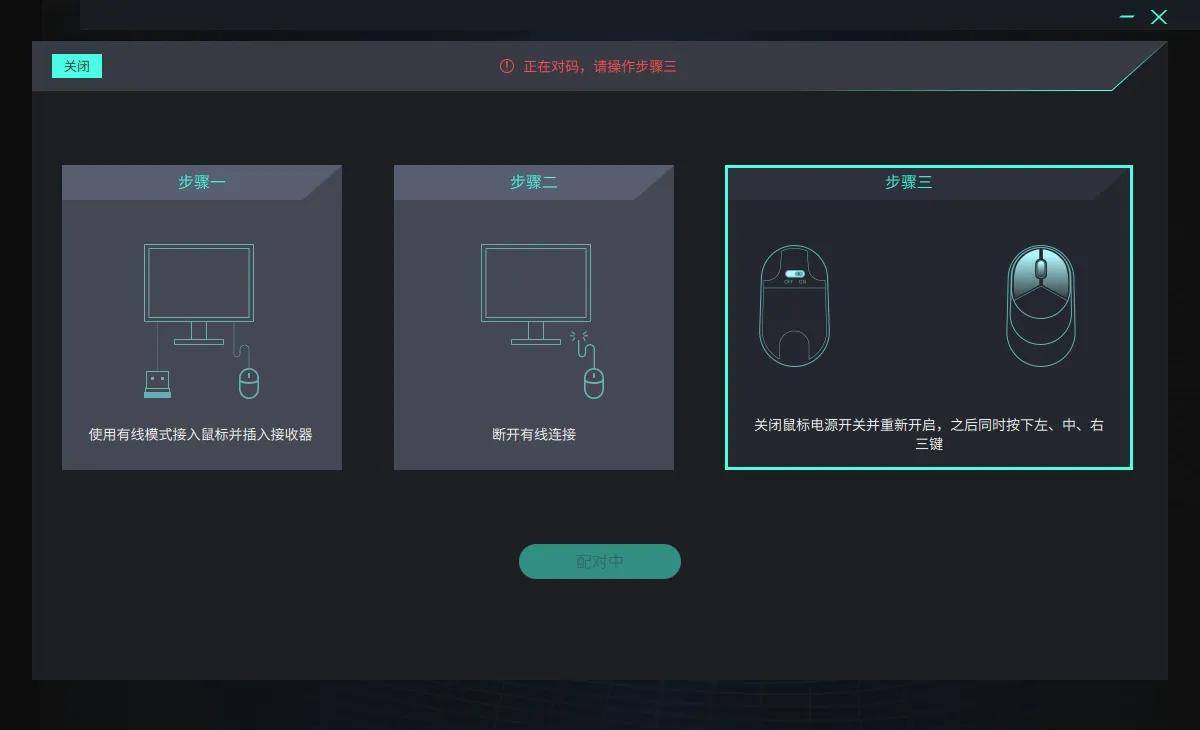Close the application window with X
Image resolution: width=1200 pixels, height=730 pixels.
(1159, 17)
